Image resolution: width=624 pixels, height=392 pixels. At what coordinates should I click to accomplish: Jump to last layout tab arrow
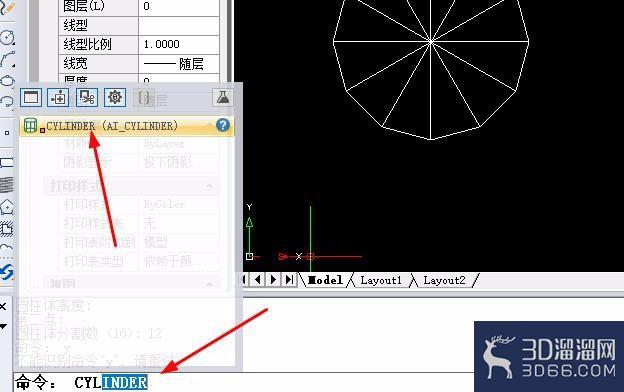tap(290, 279)
